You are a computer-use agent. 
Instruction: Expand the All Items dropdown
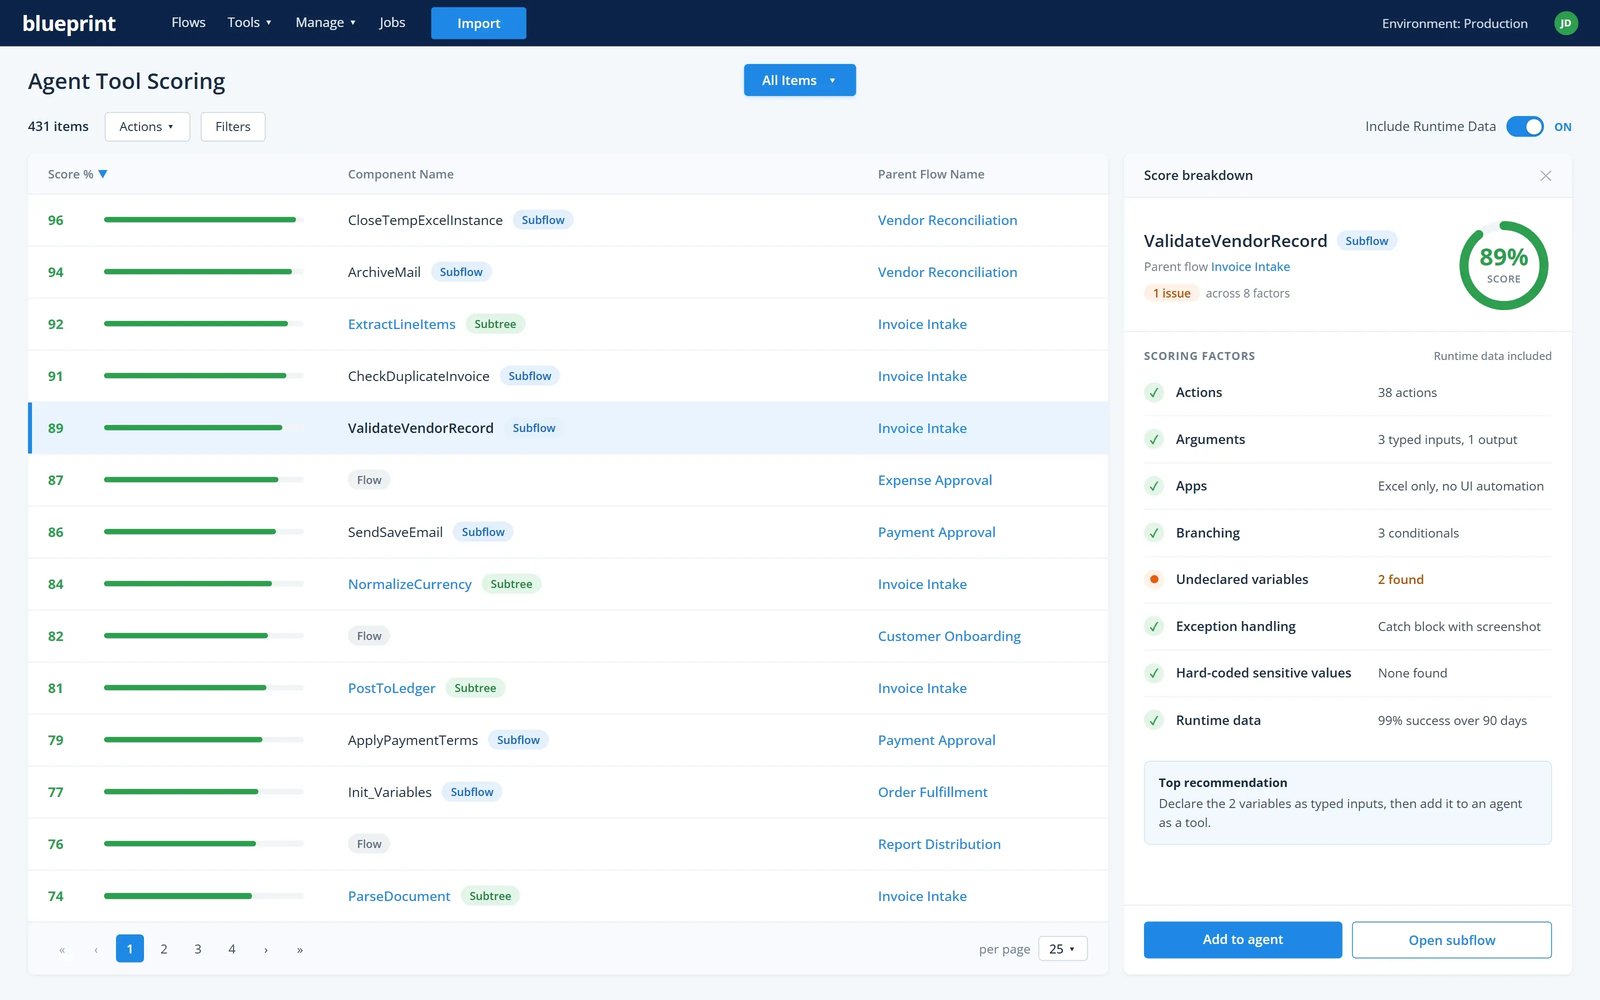tap(799, 80)
